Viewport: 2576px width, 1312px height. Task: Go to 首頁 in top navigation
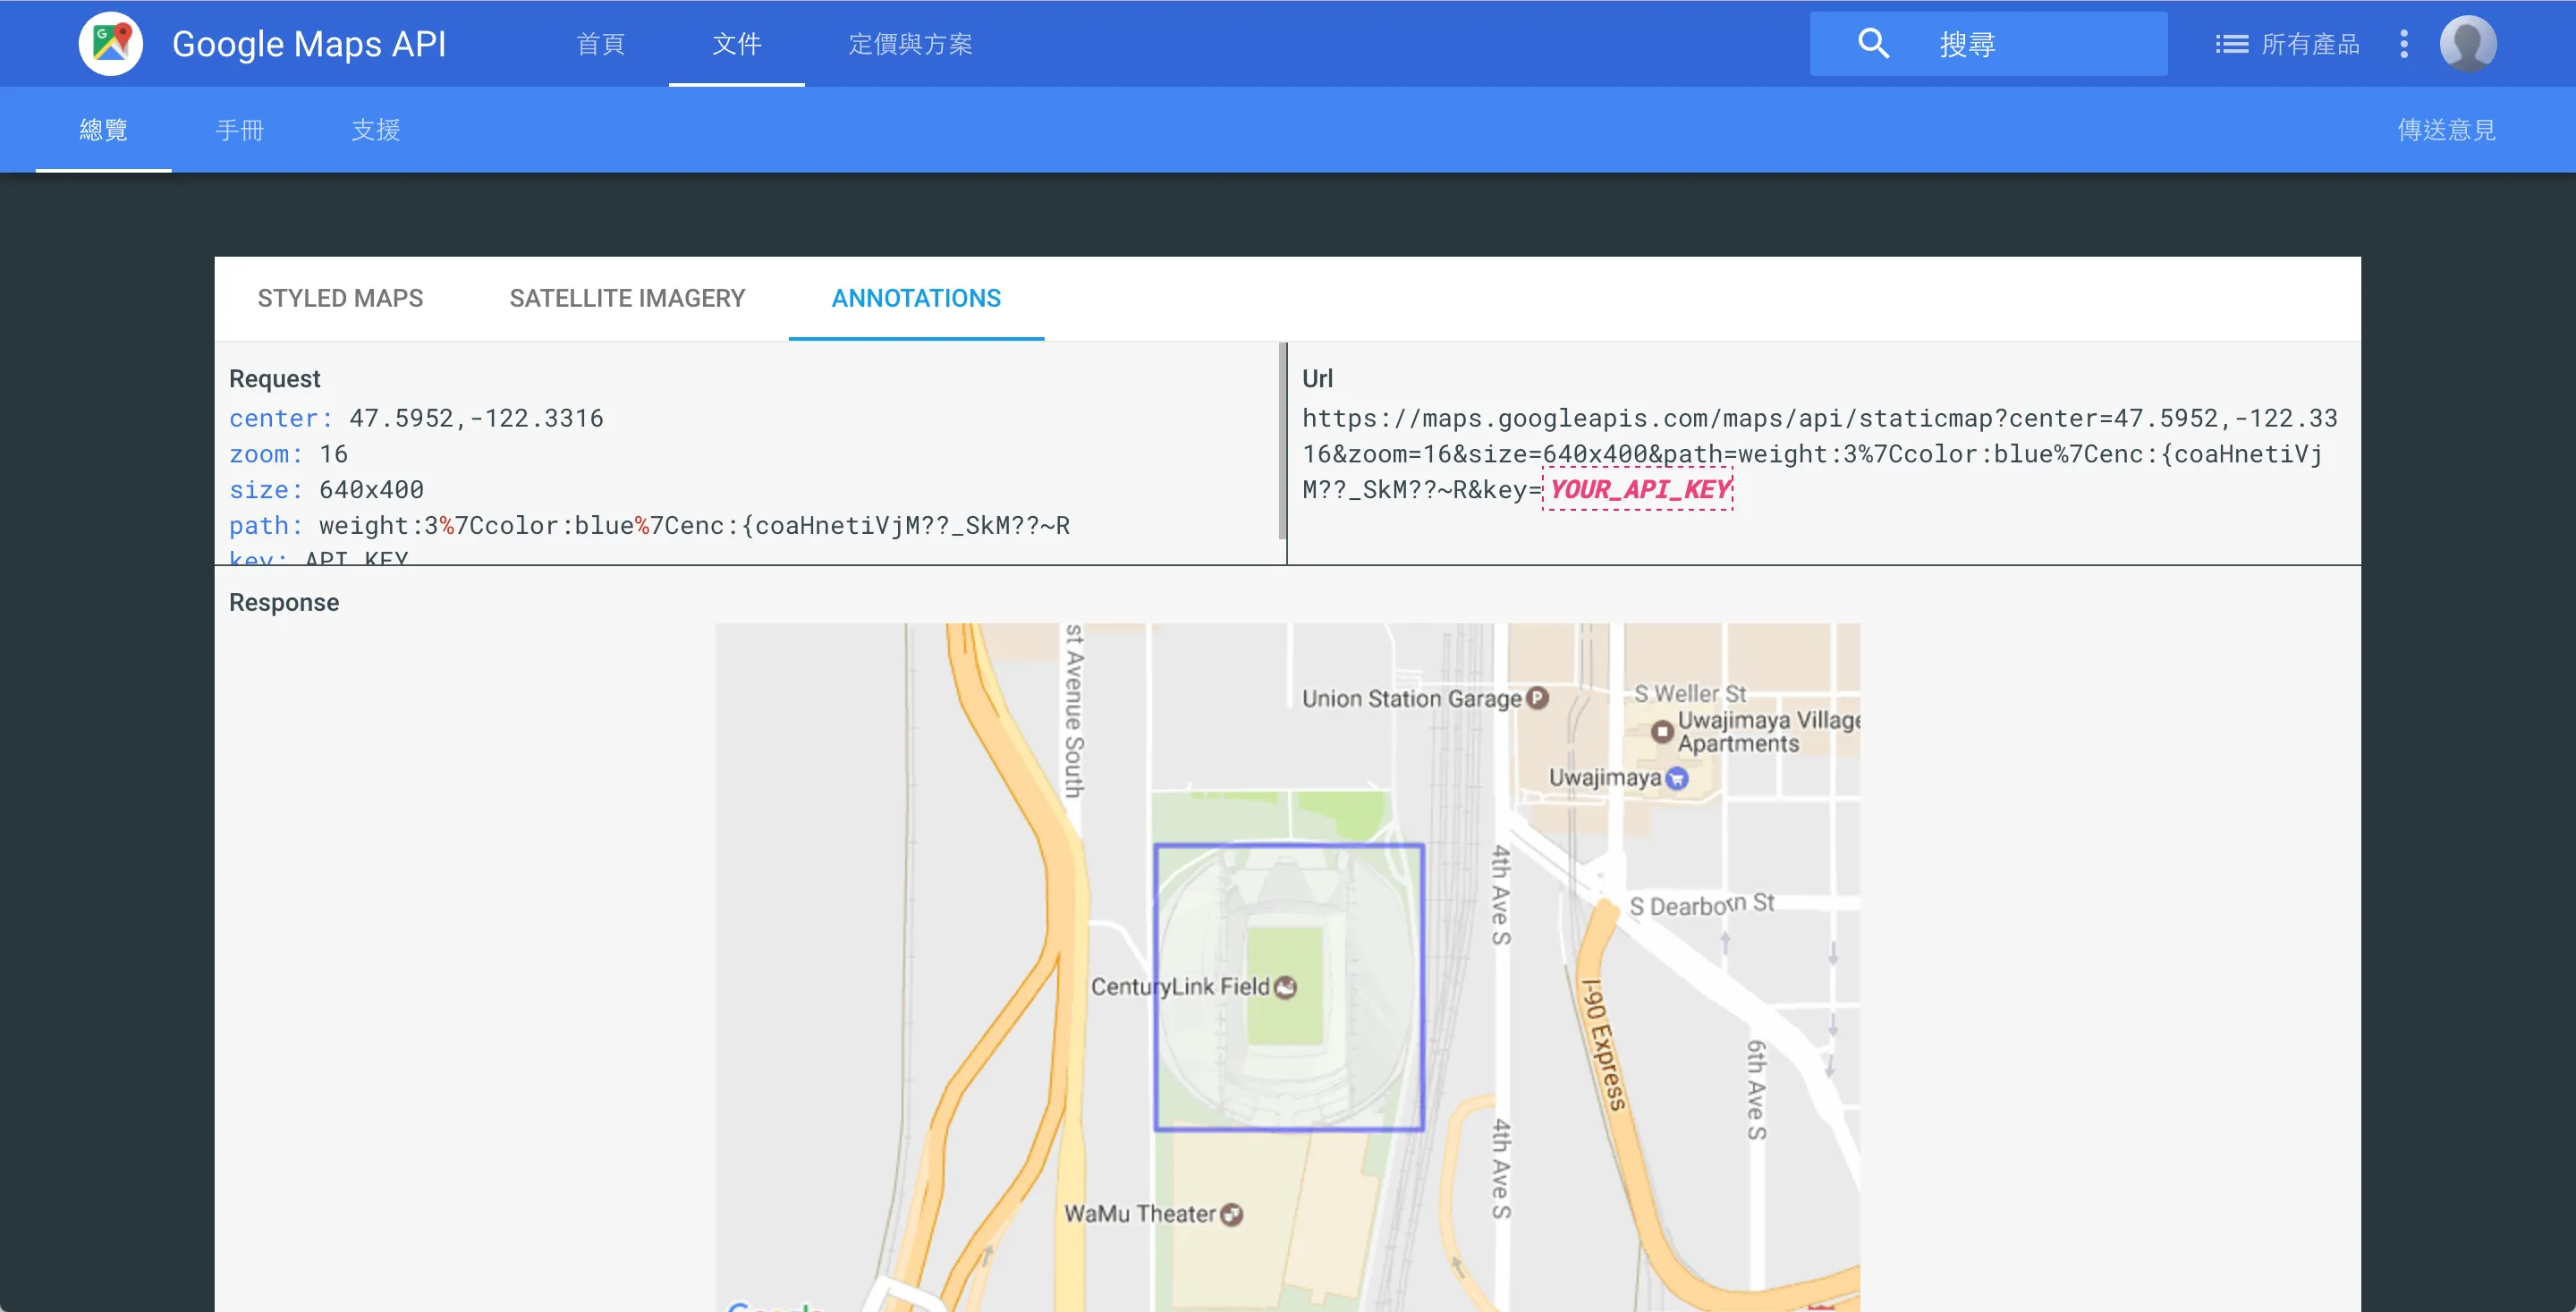tap(601, 44)
